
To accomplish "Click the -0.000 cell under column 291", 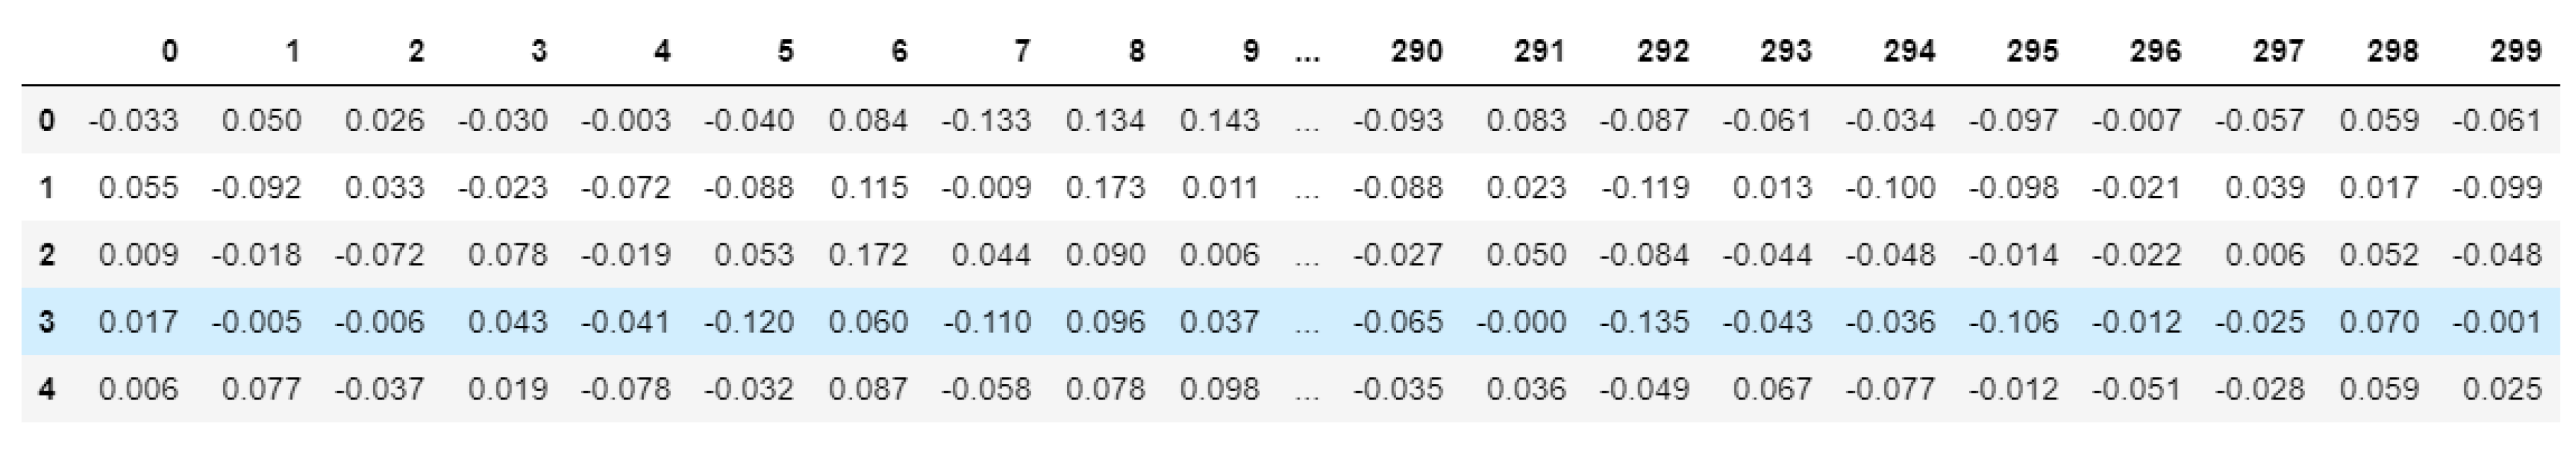I will (1521, 322).
